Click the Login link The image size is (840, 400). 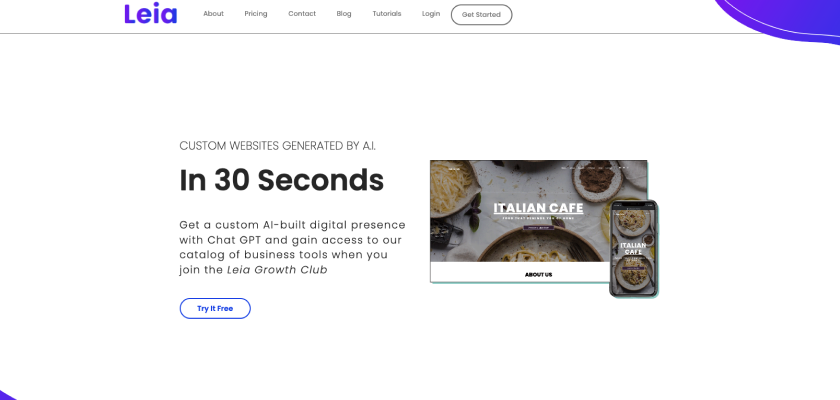point(431,14)
